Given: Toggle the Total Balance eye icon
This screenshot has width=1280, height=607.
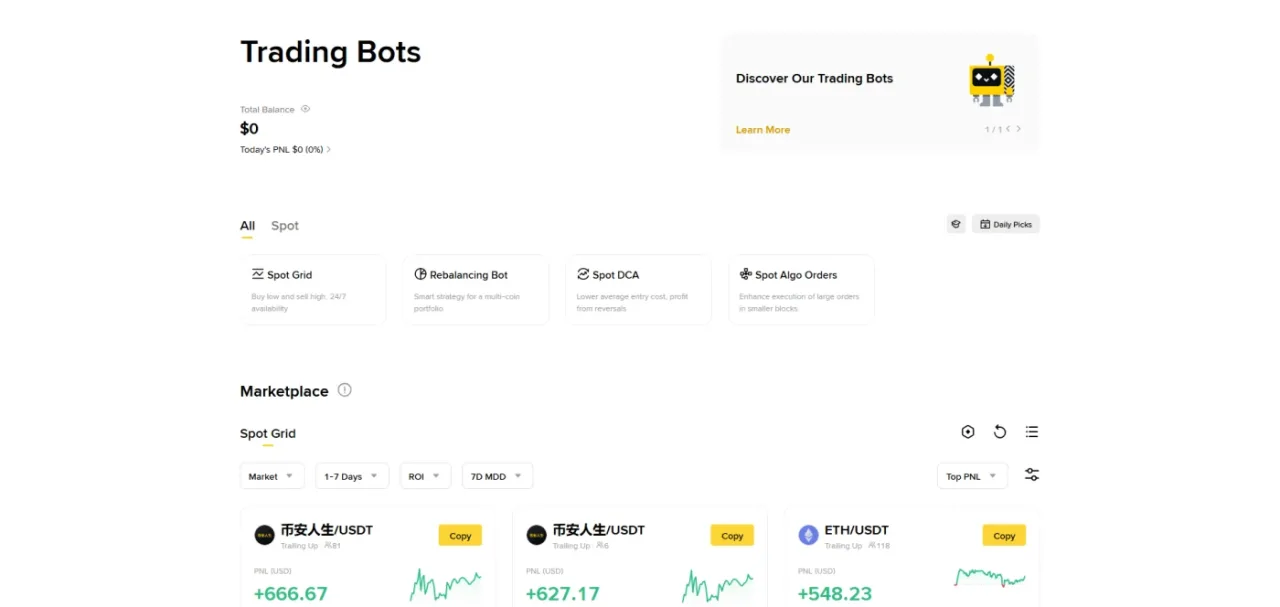Looking at the screenshot, I should pyautogui.click(x=305, y=109).
